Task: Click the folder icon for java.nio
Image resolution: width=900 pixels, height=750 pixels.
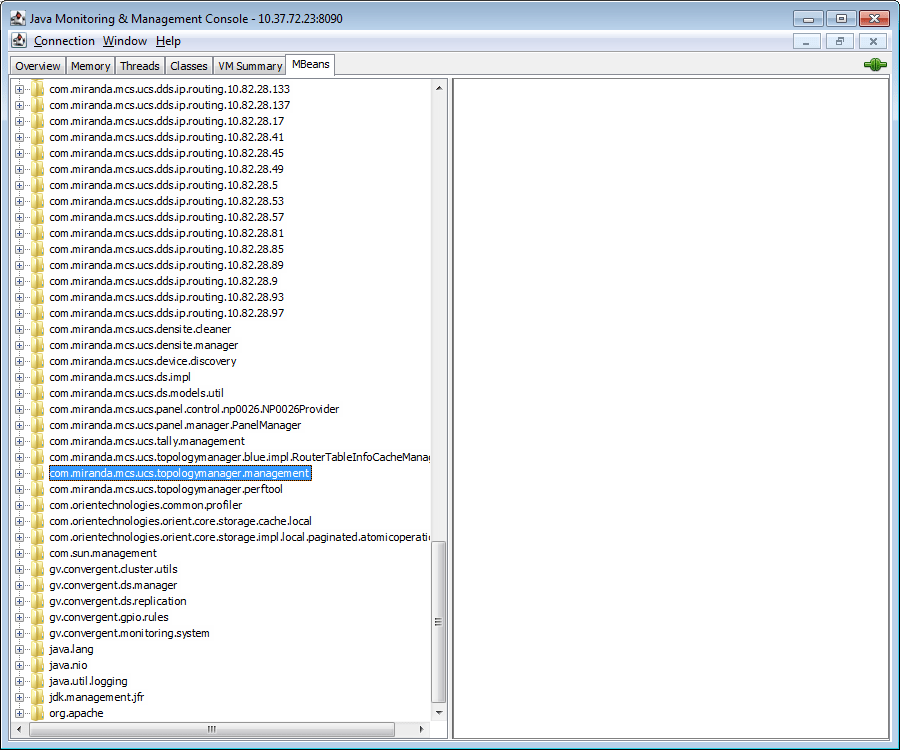Action: click(38, 665)
